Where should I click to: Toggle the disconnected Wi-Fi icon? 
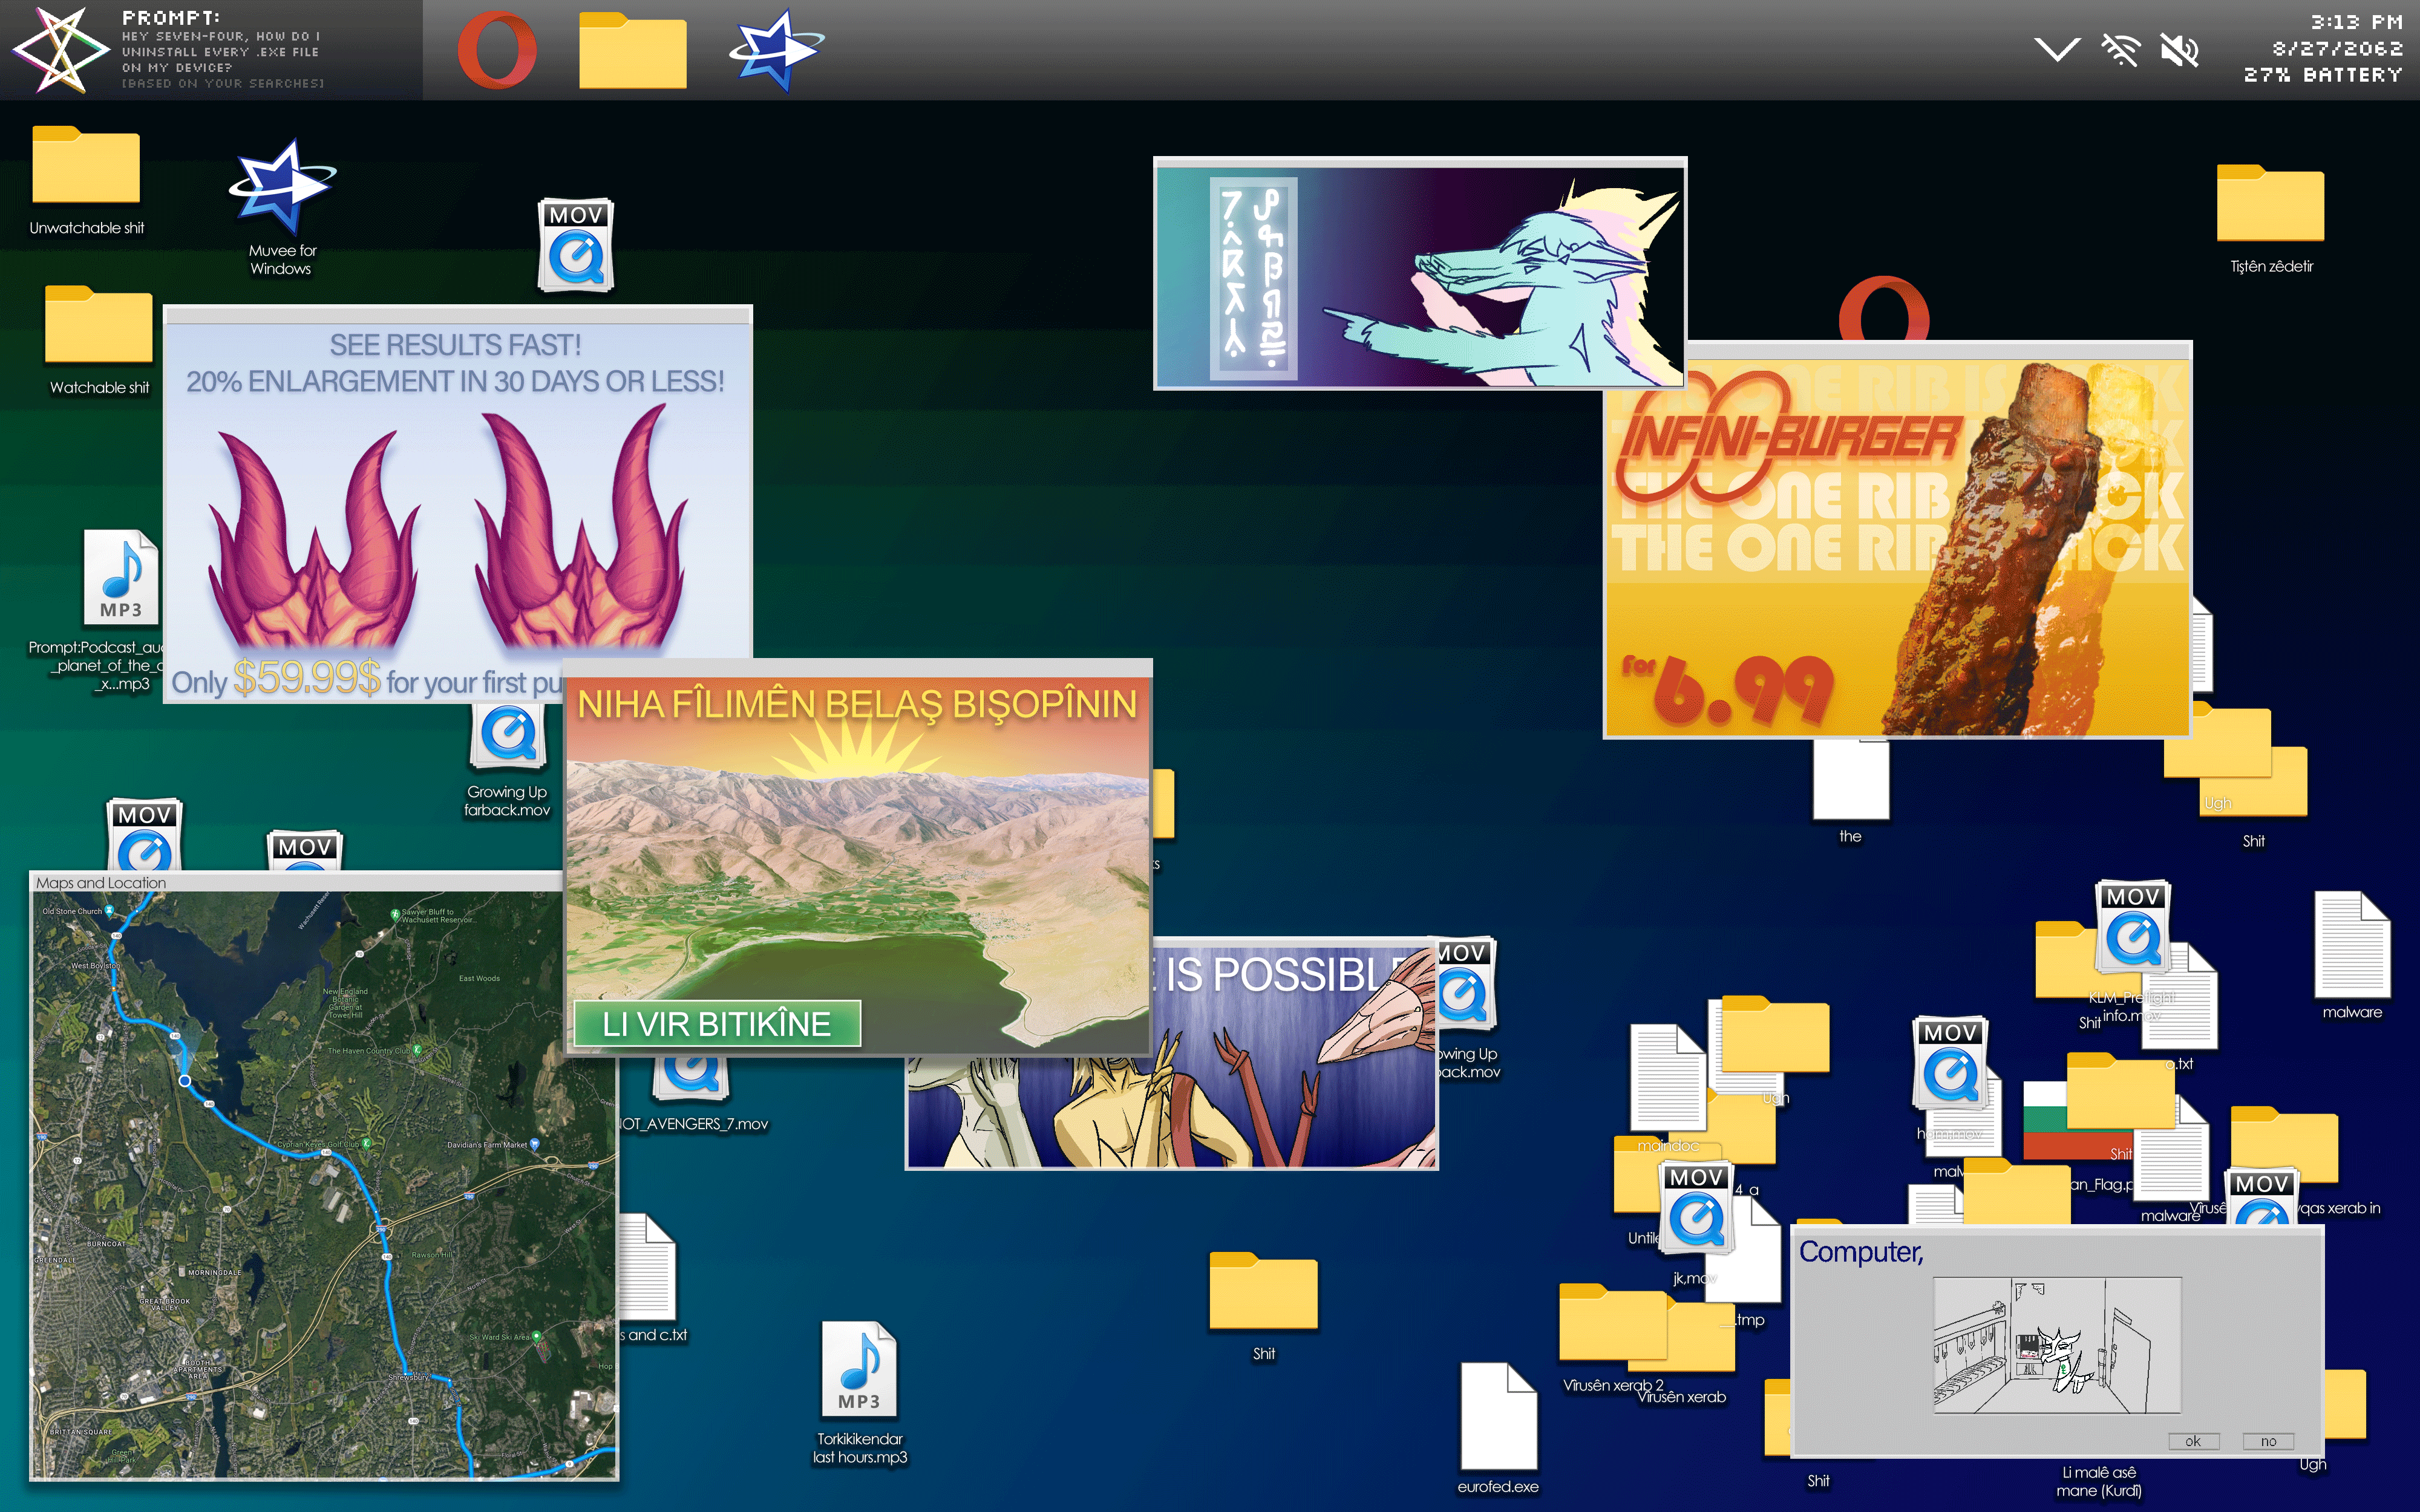click(x=2120, y=50)
